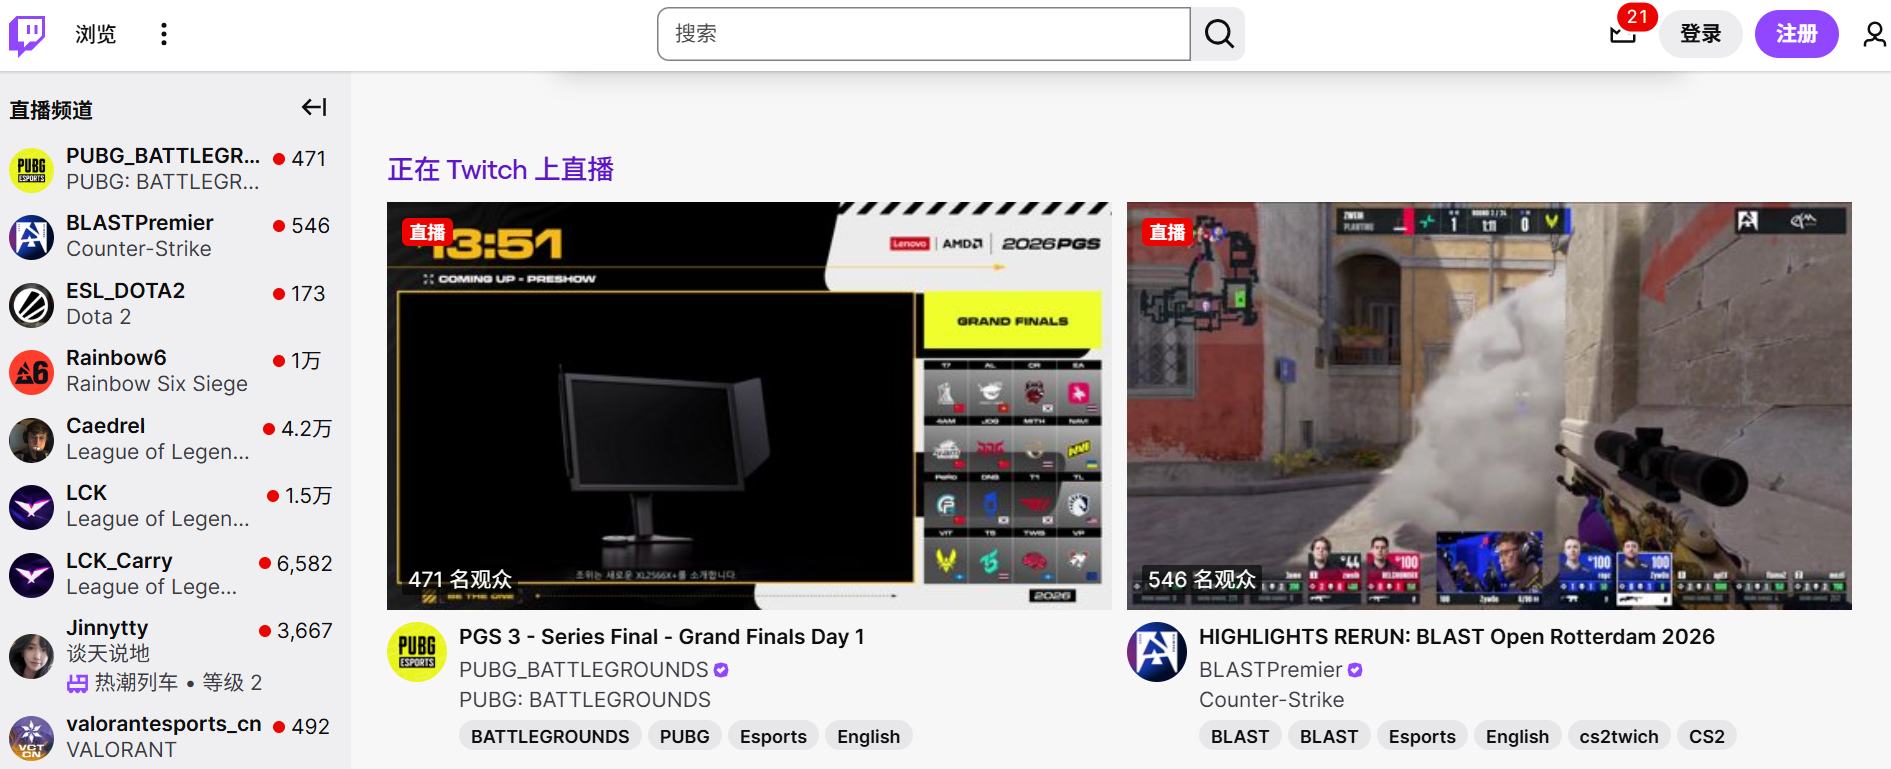Viewport: 1891px width, 769px height.
Task: Click the Twitch logo home icon
Action: [x=27, y=34]
